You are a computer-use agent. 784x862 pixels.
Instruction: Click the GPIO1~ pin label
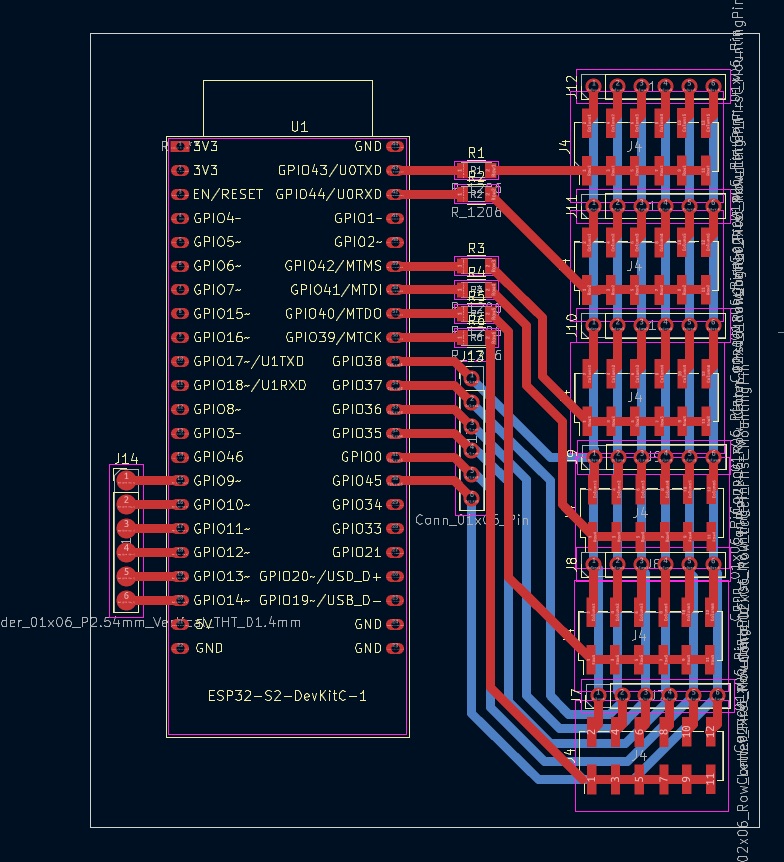tap(358, 218)
